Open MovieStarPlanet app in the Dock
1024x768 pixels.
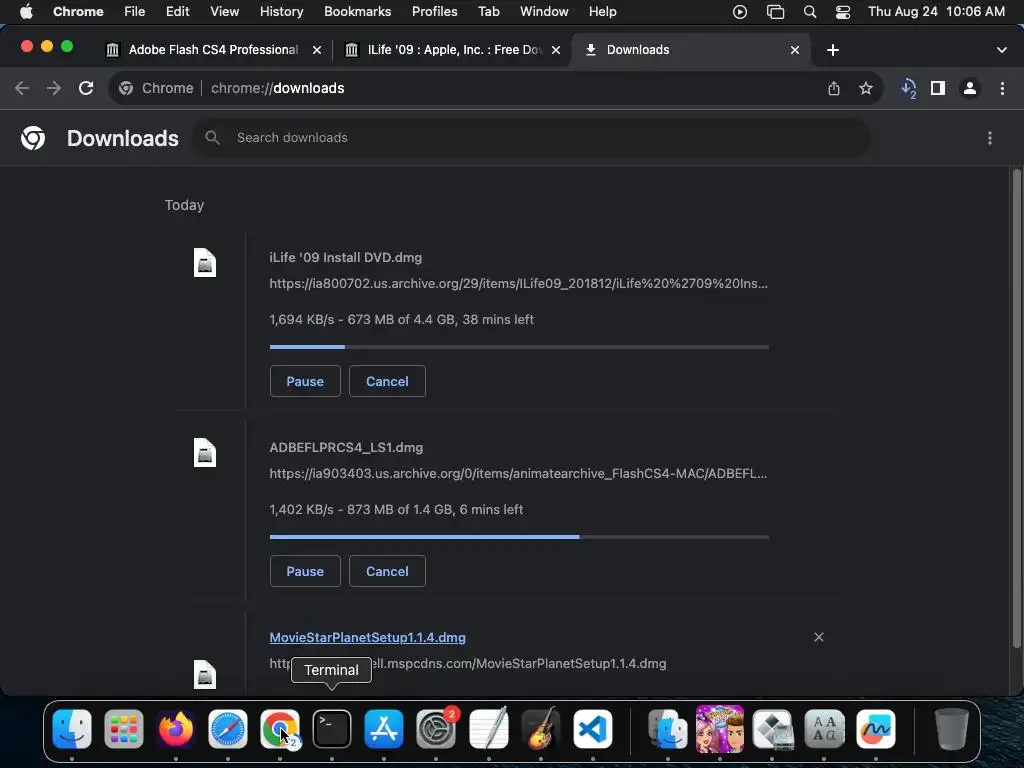[x=720, y=728]
